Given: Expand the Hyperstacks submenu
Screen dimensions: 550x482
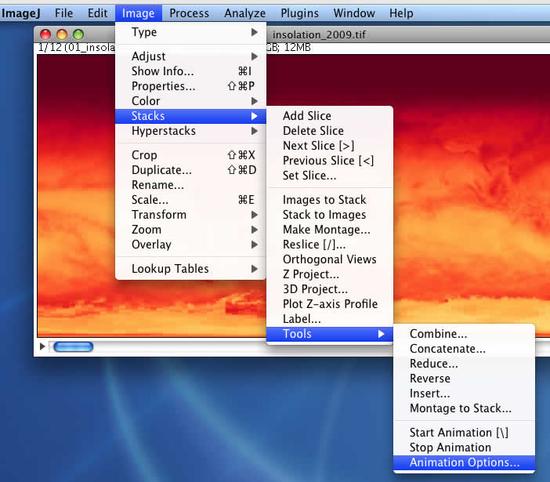Looking at the screenshot, I should pos(190,131).
